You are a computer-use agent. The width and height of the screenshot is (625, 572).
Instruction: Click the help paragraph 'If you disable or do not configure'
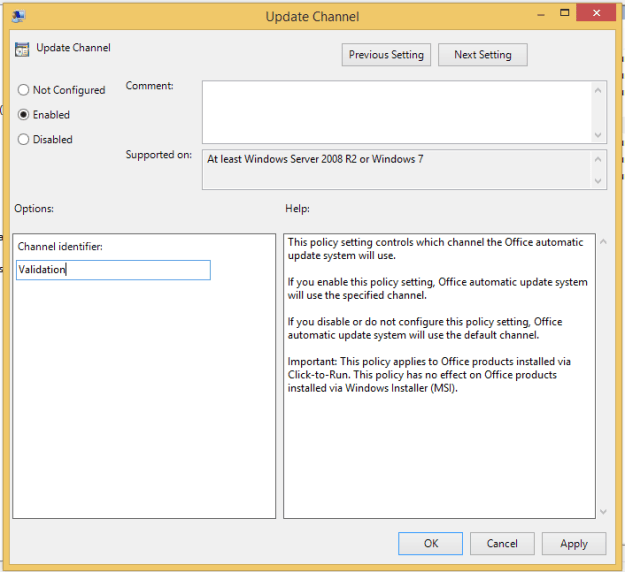click(425, 328)
